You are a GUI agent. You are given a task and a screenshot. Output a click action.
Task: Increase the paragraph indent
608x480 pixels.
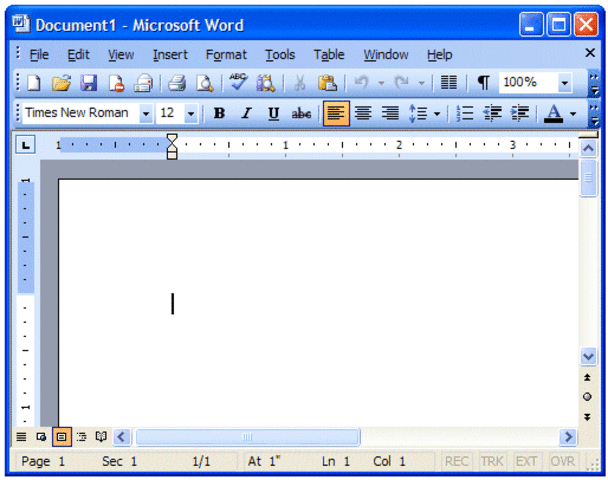520,113
